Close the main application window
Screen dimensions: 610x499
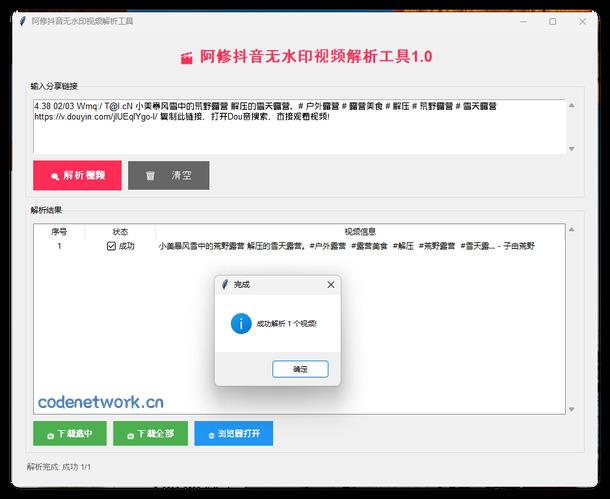point(582,21)
